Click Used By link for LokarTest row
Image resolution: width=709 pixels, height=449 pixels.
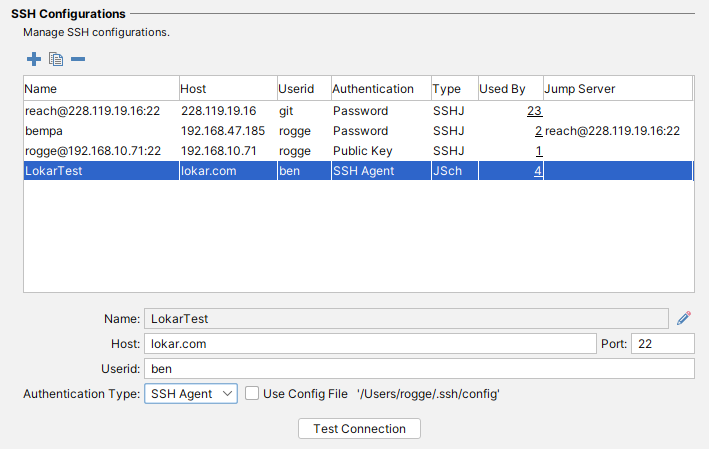pos(538,171)
